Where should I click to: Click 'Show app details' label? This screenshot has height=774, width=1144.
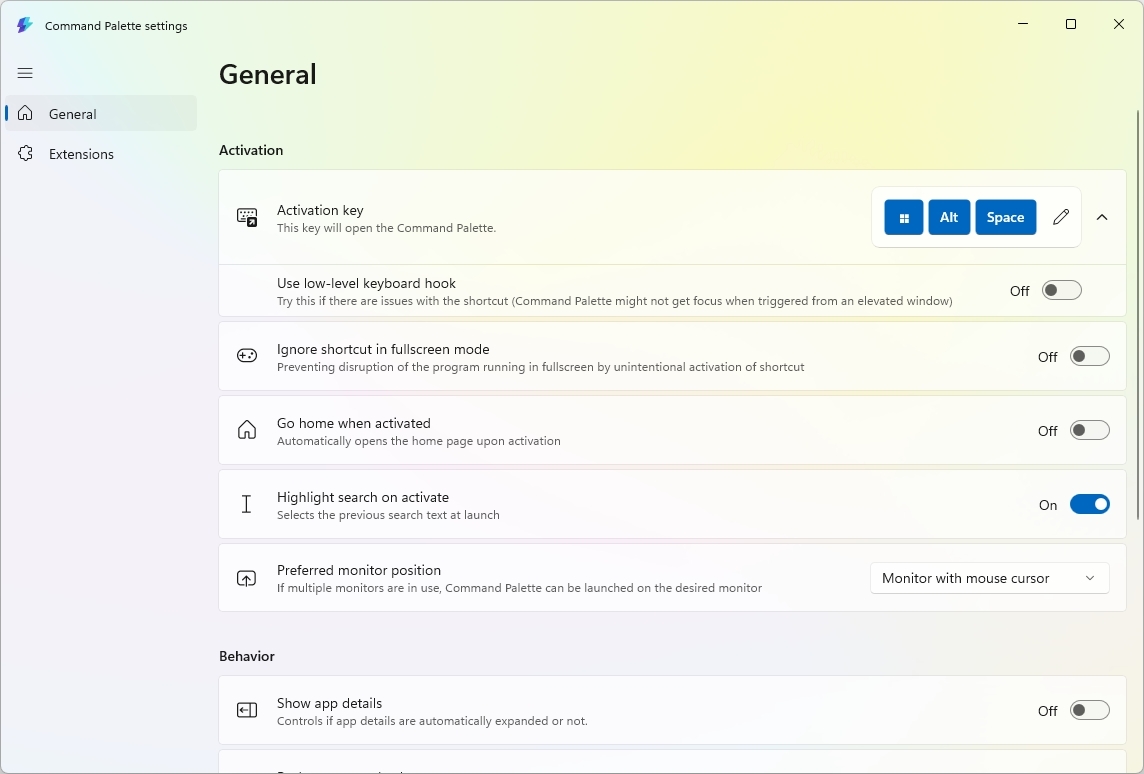(x=329, y=703)
